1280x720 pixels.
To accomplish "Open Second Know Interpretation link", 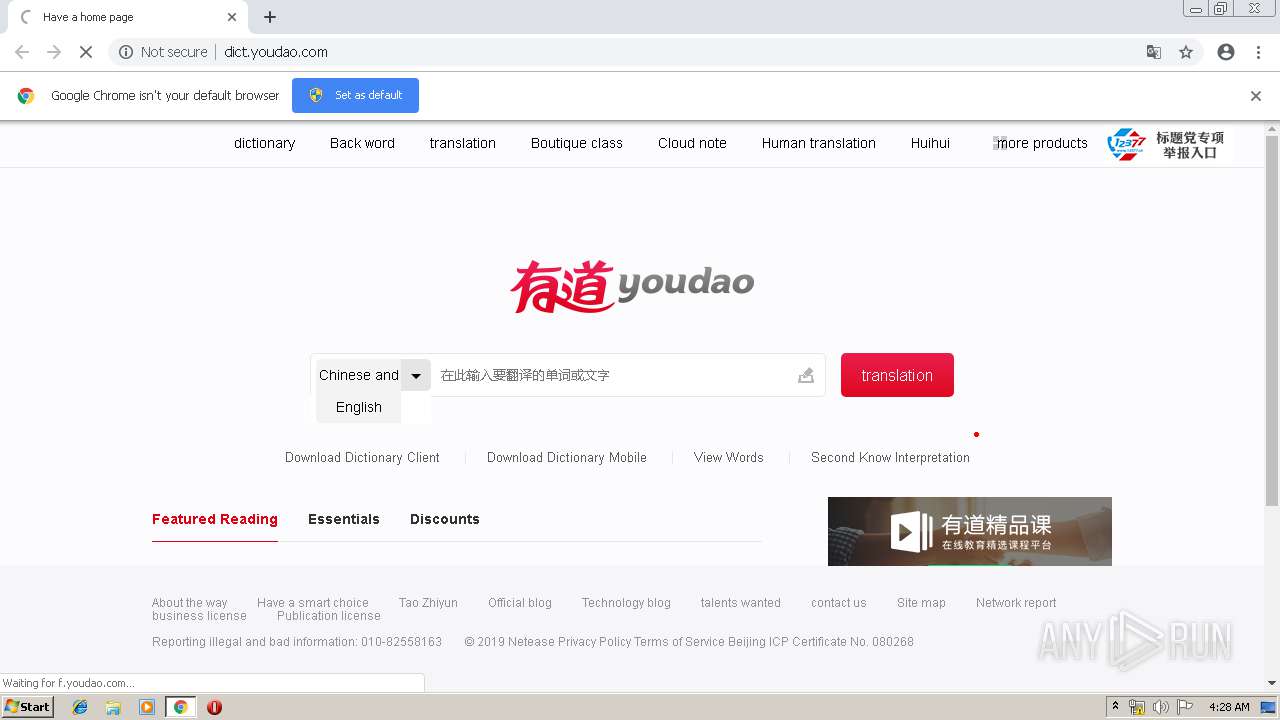I will pos(890,457).
